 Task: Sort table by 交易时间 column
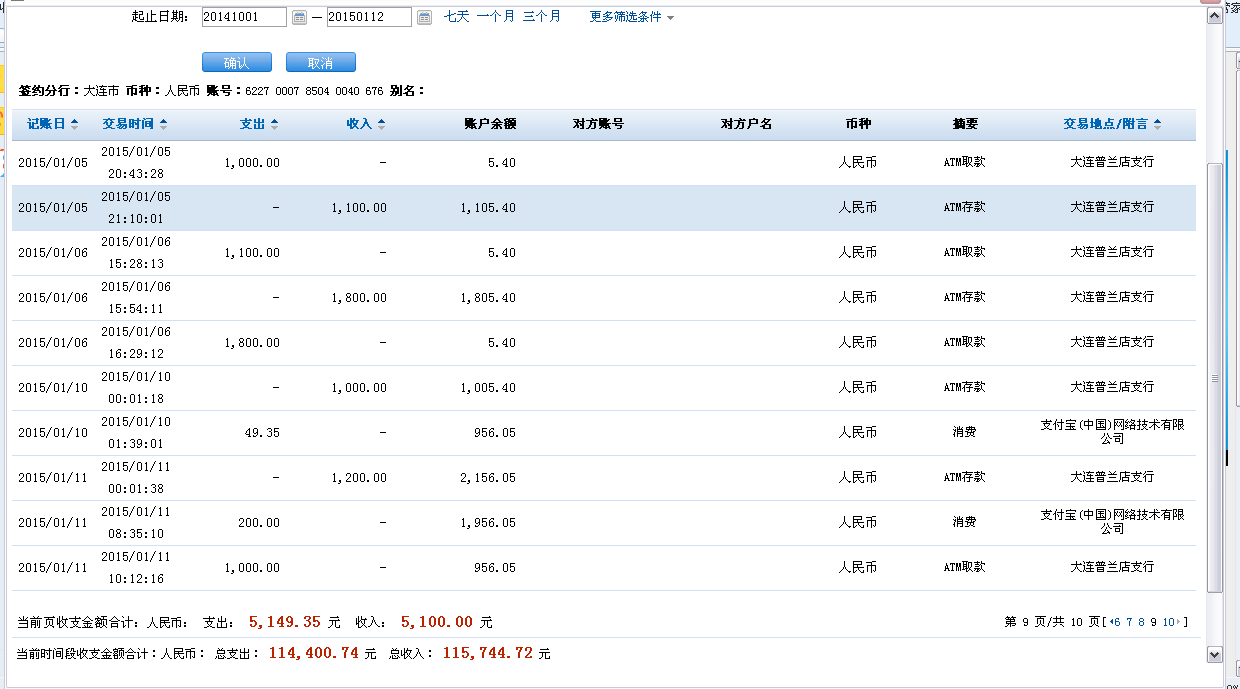coord(134,124)
